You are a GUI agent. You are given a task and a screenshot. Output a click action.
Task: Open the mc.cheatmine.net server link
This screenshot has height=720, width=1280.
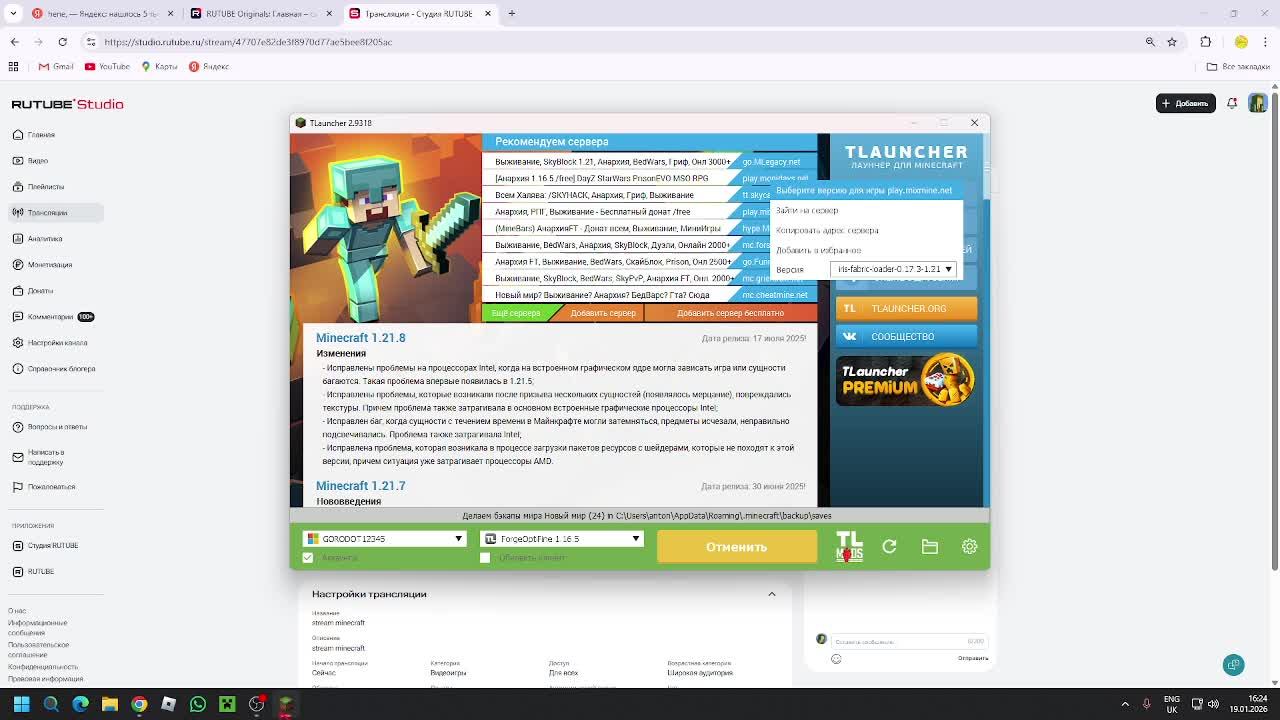point(775,295)
